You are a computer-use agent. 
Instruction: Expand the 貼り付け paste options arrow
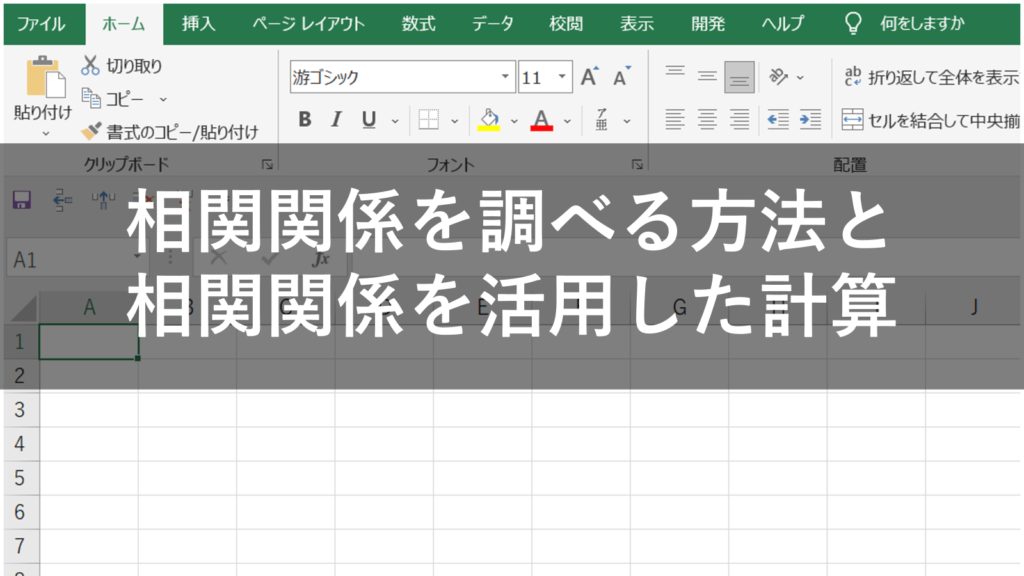coord(45,133)
